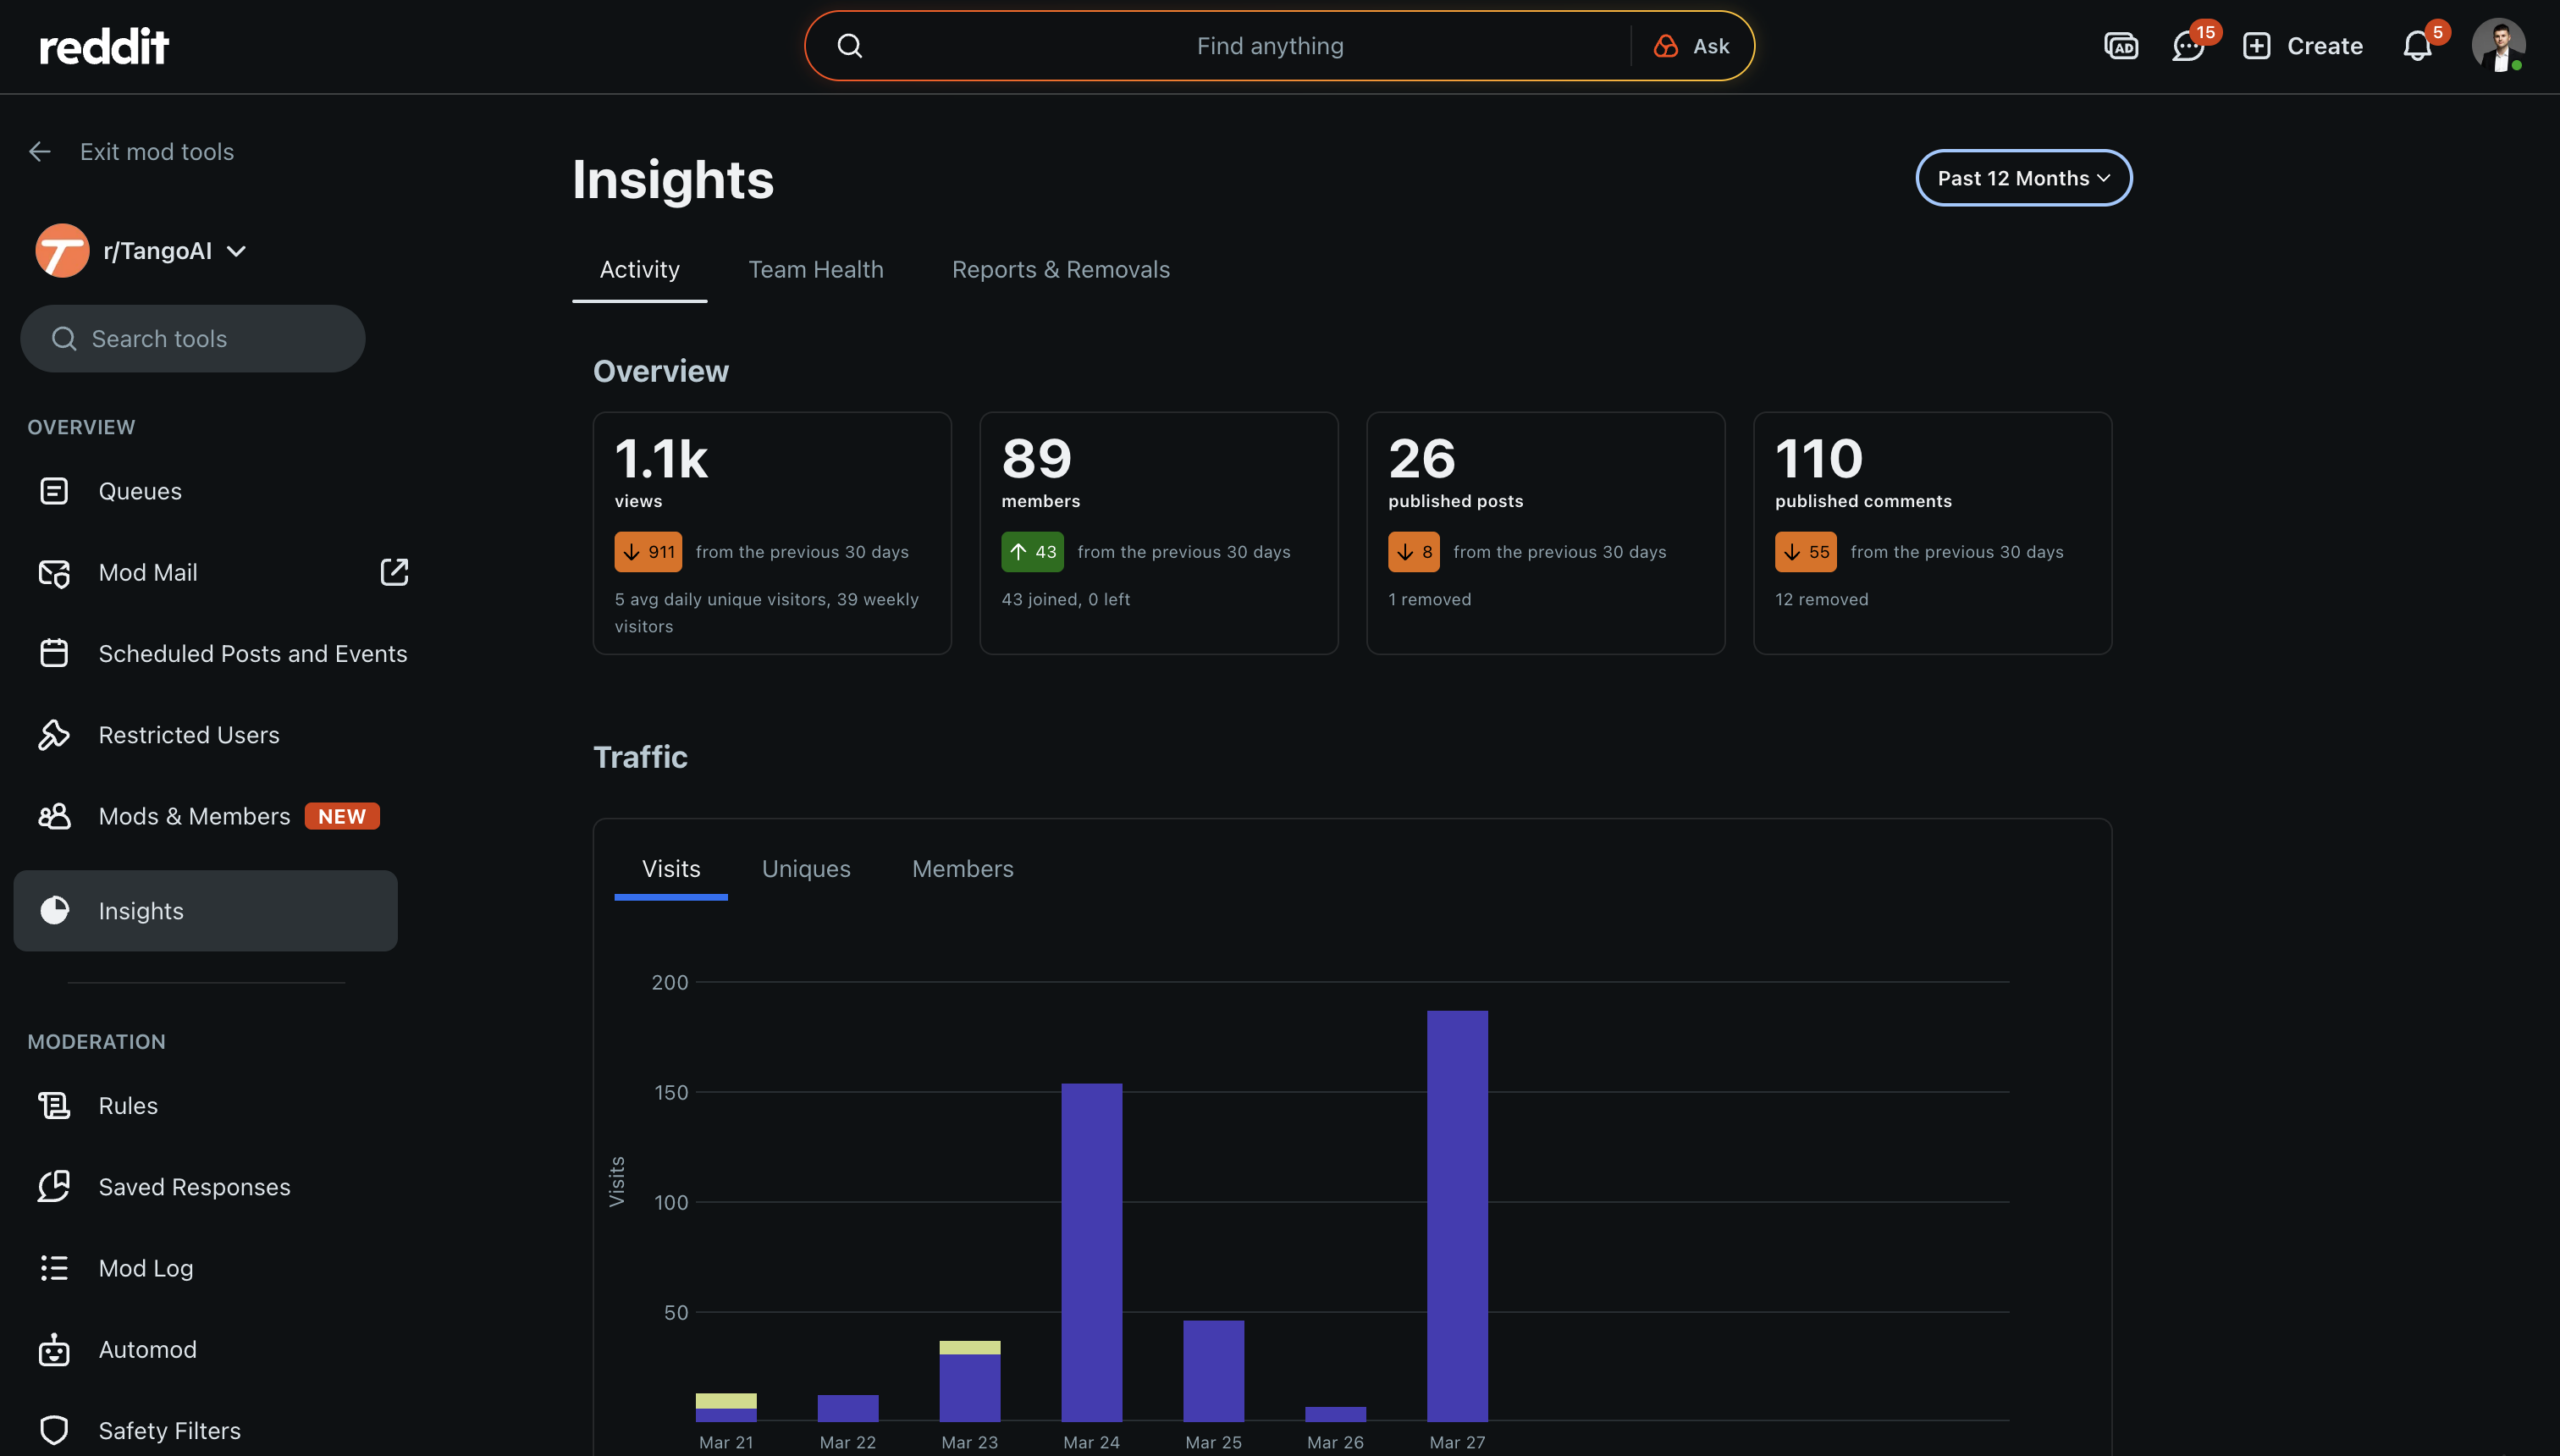The image size is (2560, 1456).
Task: Click the back arrow to exit mod tools
Action: coord(40,152)
